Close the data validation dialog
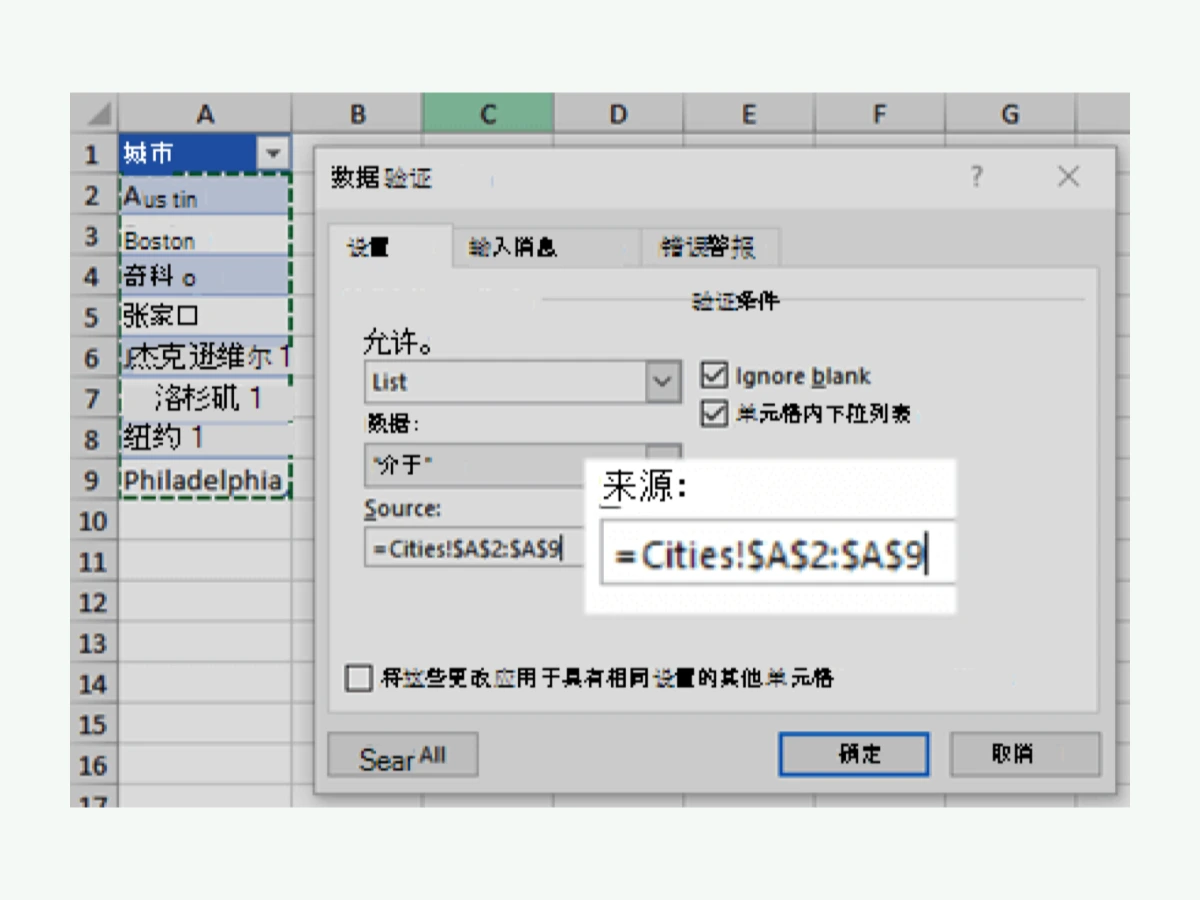The width and height of the screenshot is (1200, 900). coord(1068,177)
